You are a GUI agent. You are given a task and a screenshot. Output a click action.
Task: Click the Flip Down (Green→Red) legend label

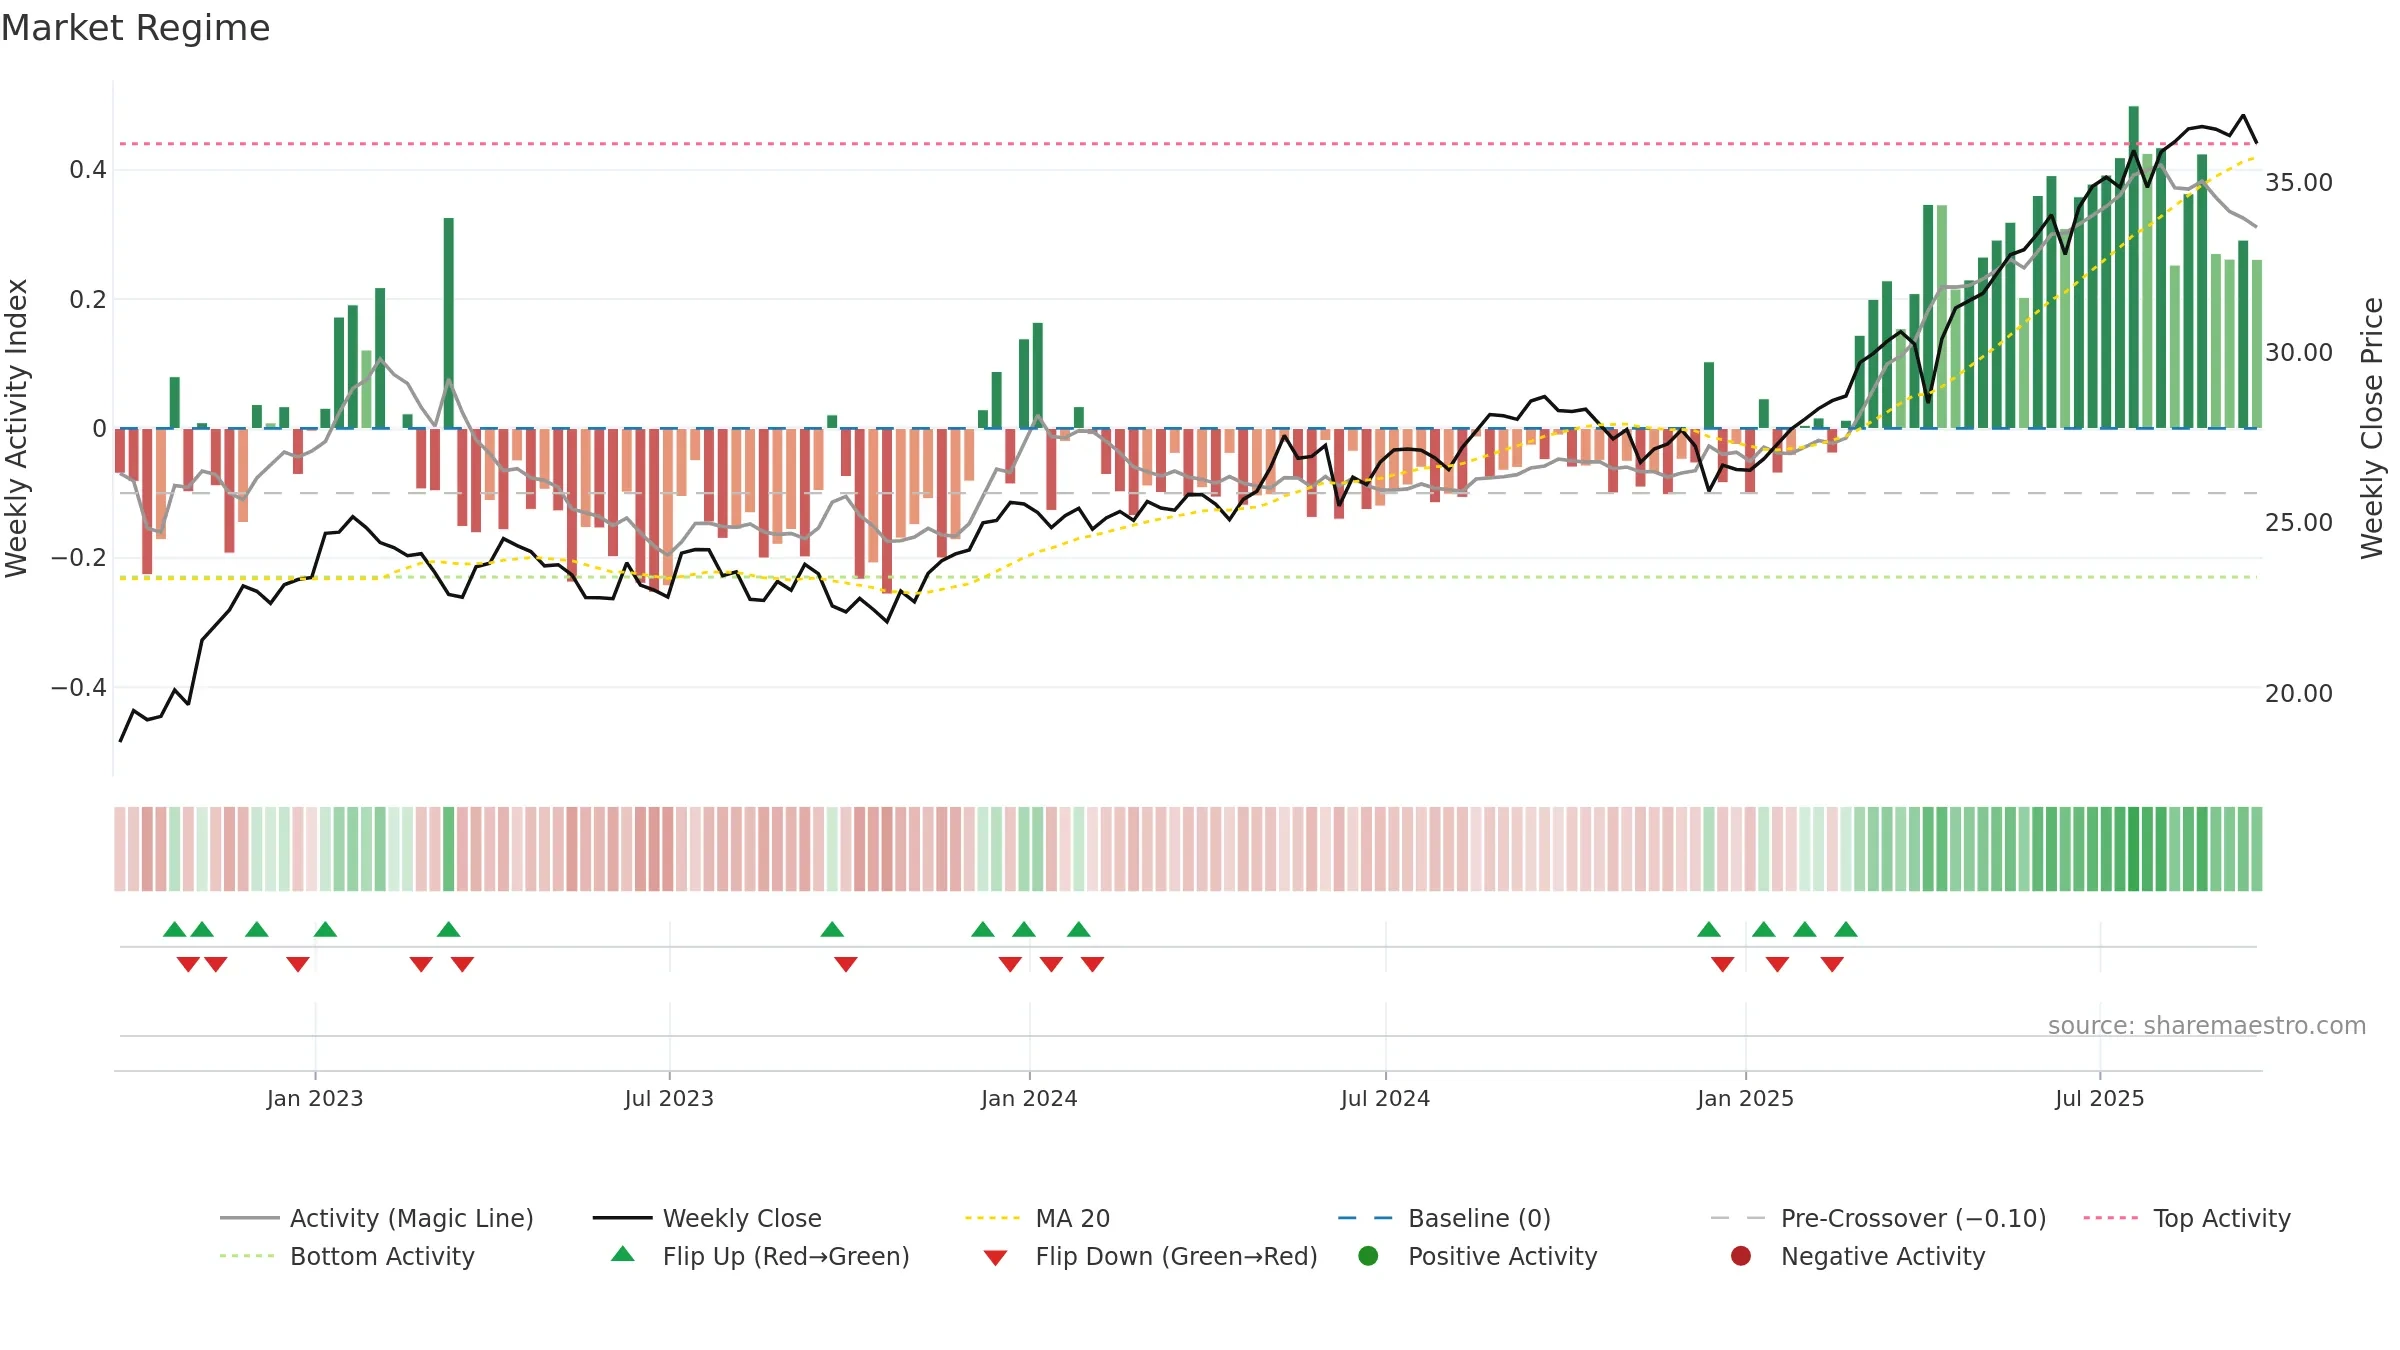coord(1176,1256)
